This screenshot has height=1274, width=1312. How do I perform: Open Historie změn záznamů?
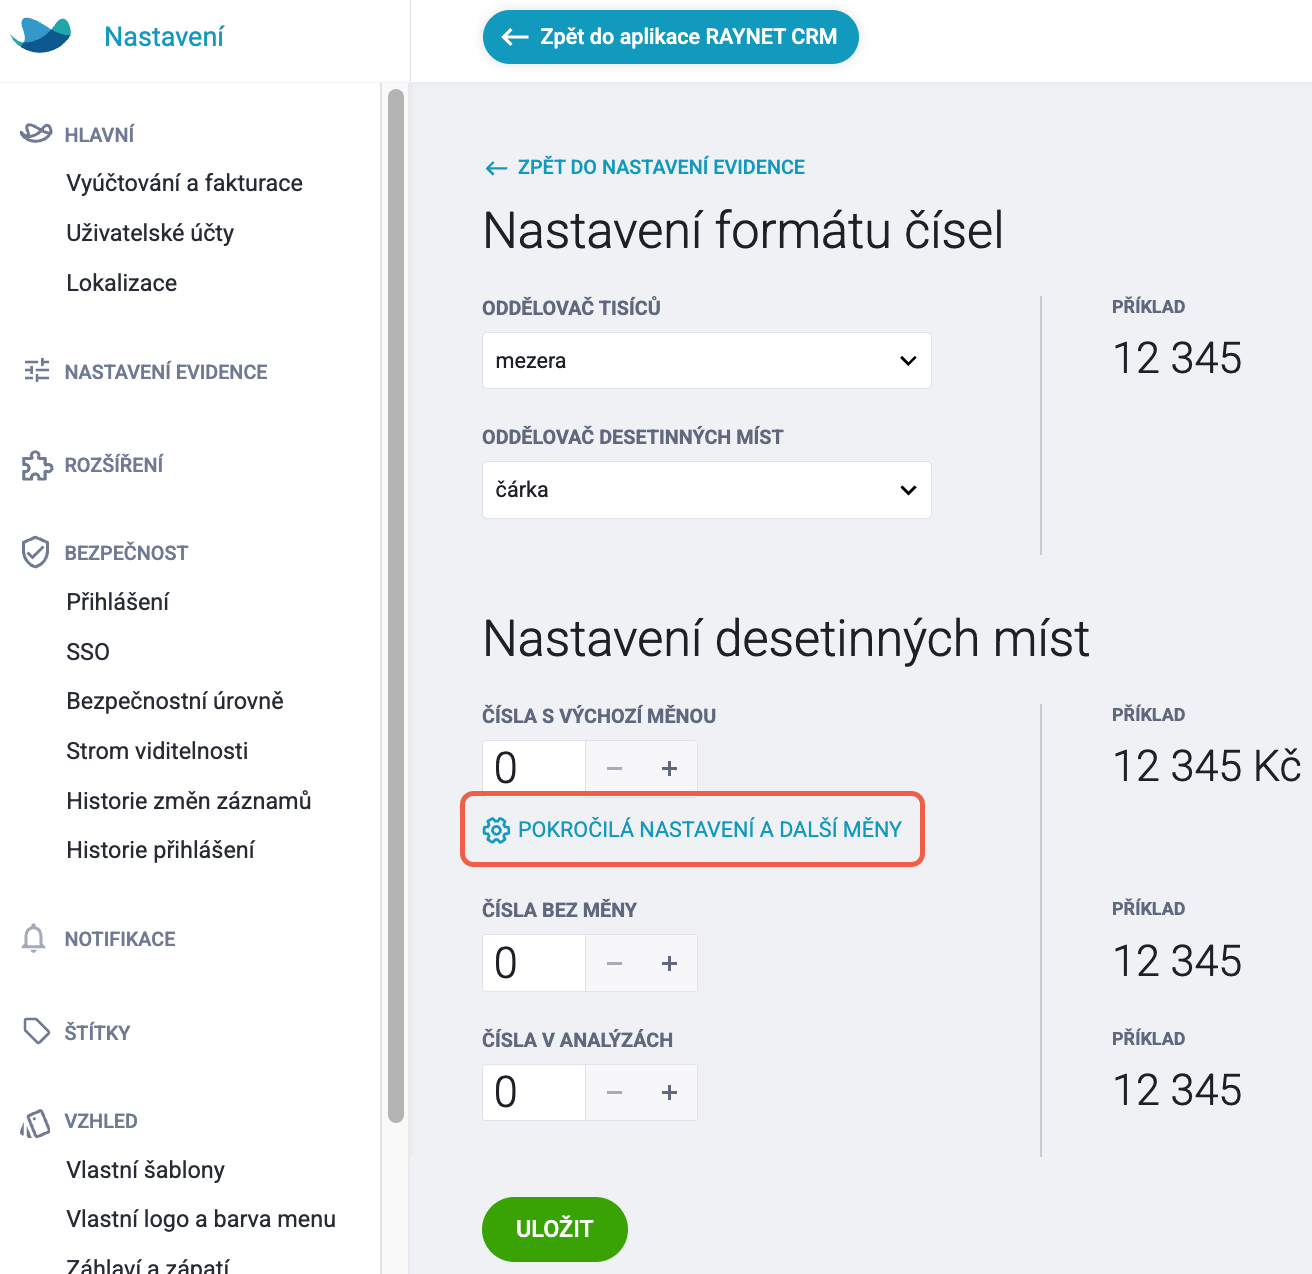tap(189, 801)
